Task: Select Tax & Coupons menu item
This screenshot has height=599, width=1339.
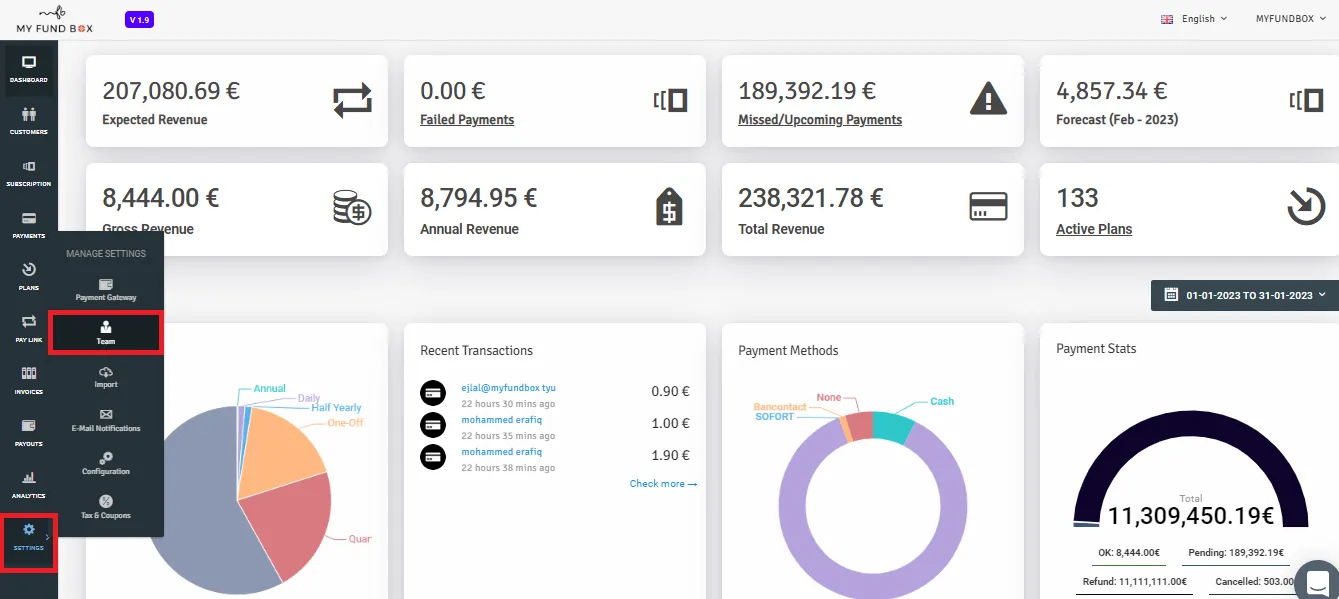Action: pos(106,507)
